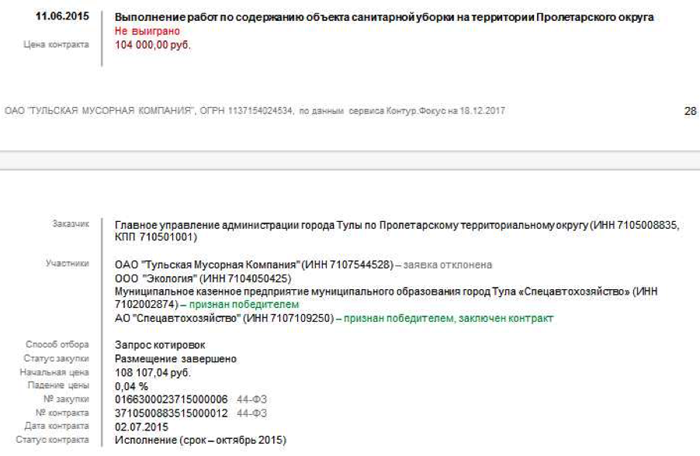
Task: Click the tender title about санитарной уборки
Action: tap(385, 19)
